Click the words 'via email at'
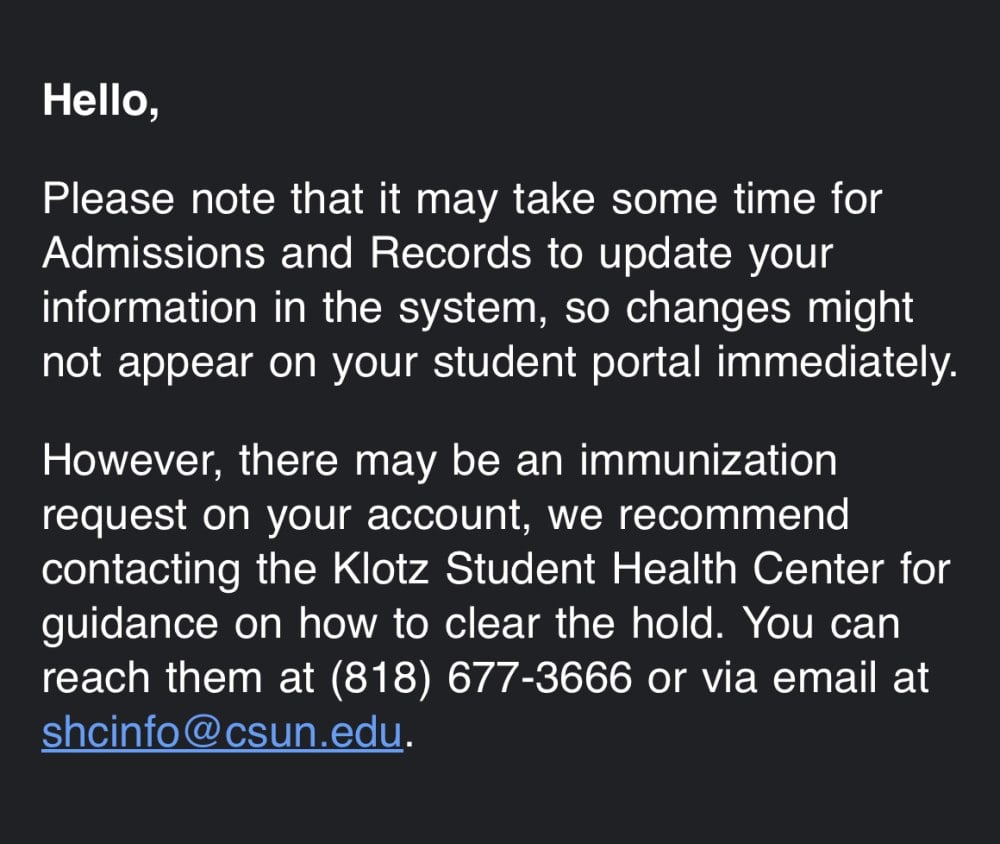This screenshot has width=1000, height=844. [x=815, y=677]
